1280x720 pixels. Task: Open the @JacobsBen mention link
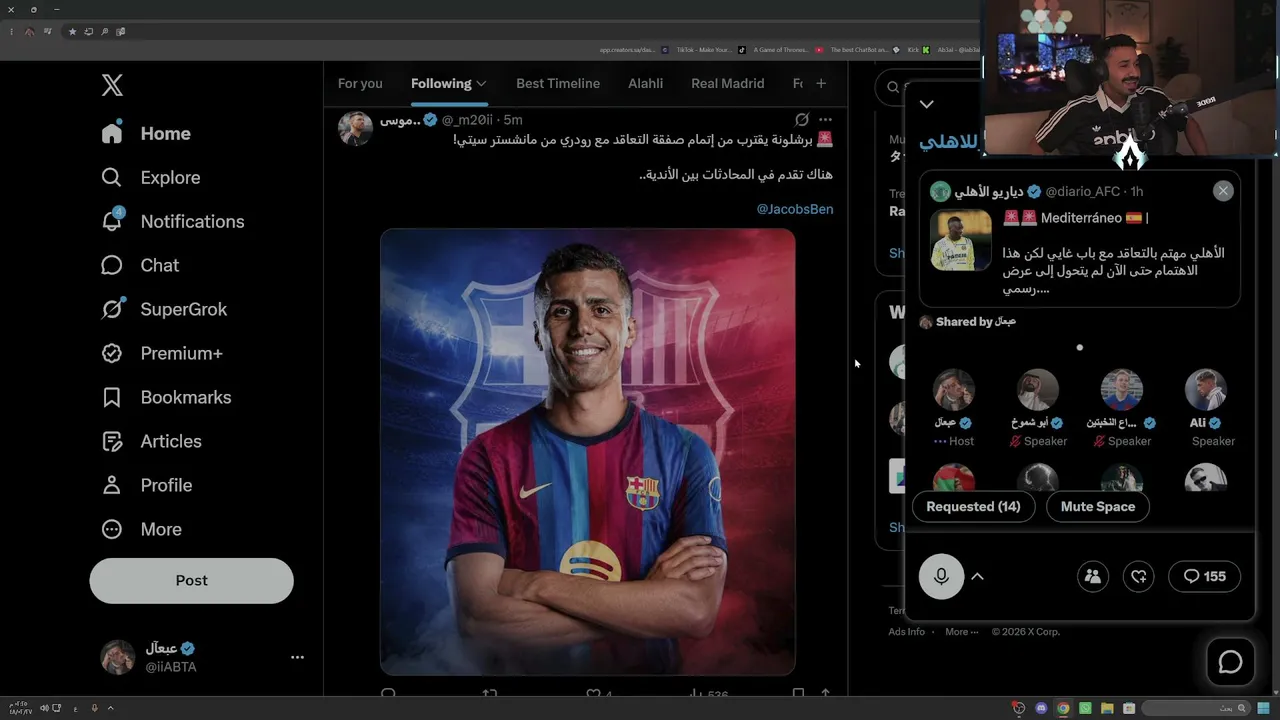[795, 209]
